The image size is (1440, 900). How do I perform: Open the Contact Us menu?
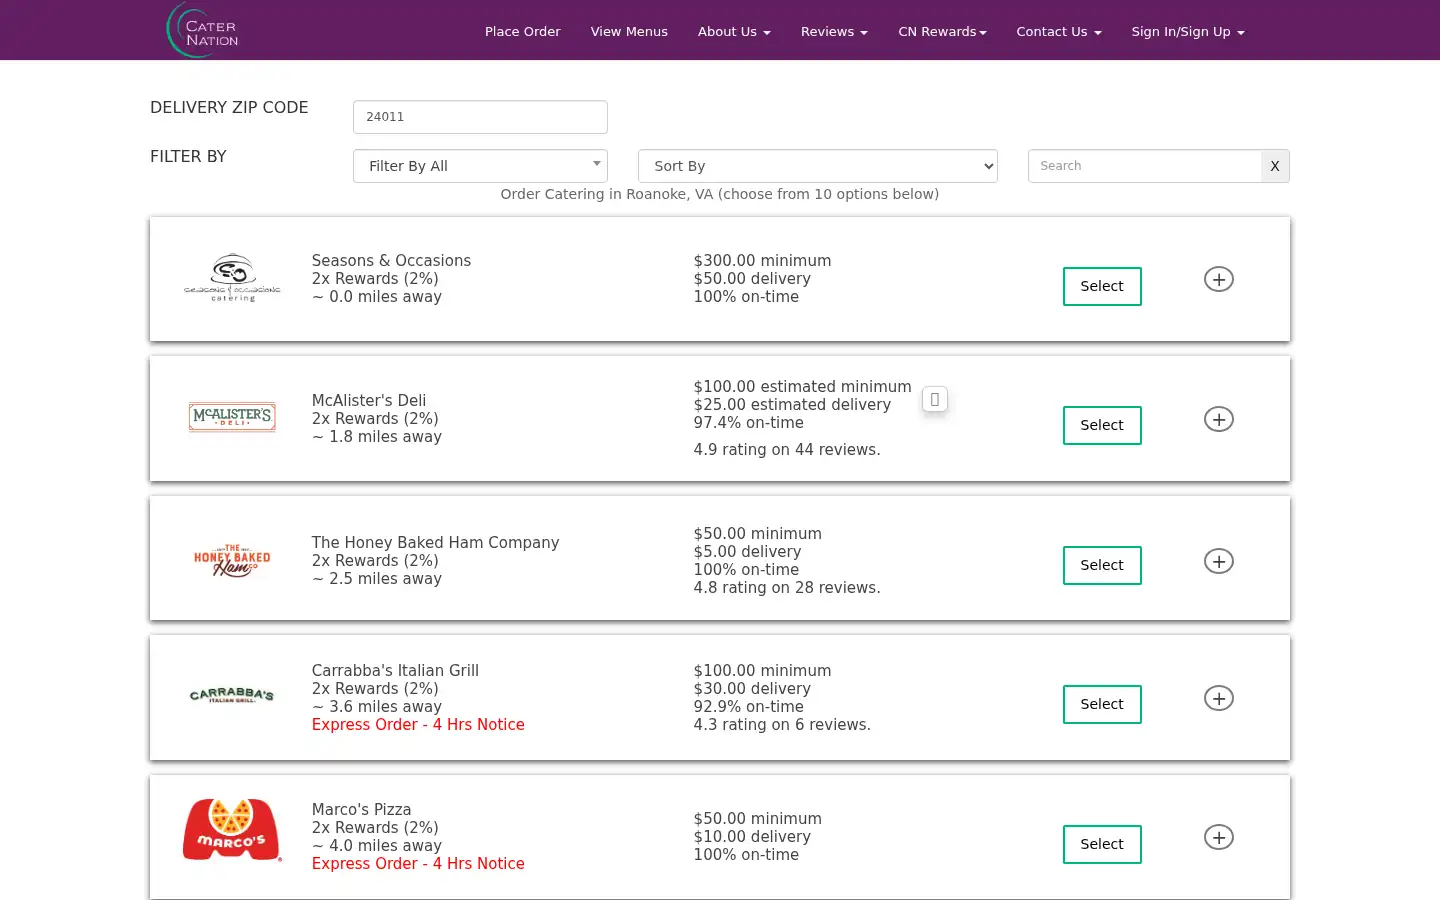point(1059,32)
